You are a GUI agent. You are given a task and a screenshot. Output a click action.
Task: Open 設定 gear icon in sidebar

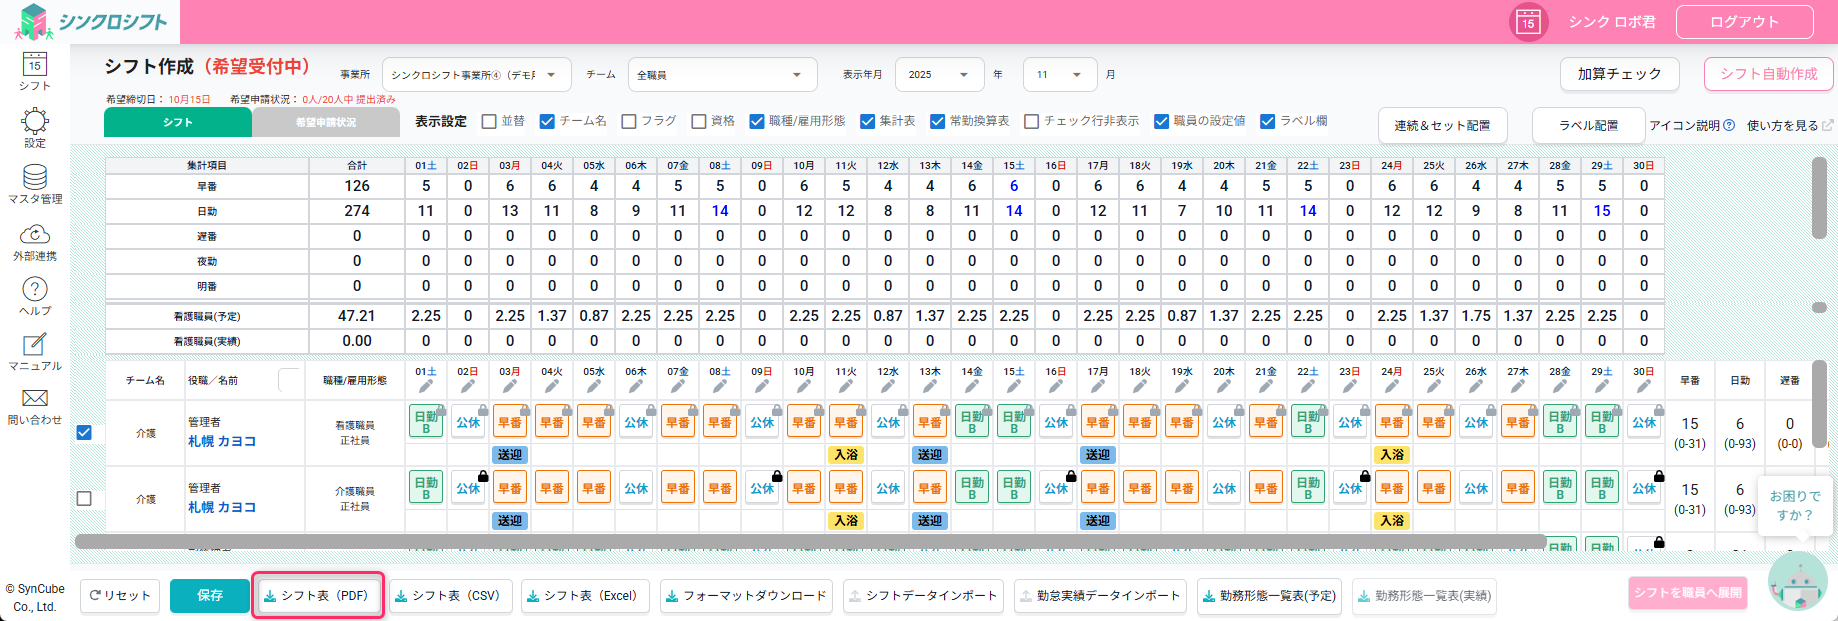35,122
